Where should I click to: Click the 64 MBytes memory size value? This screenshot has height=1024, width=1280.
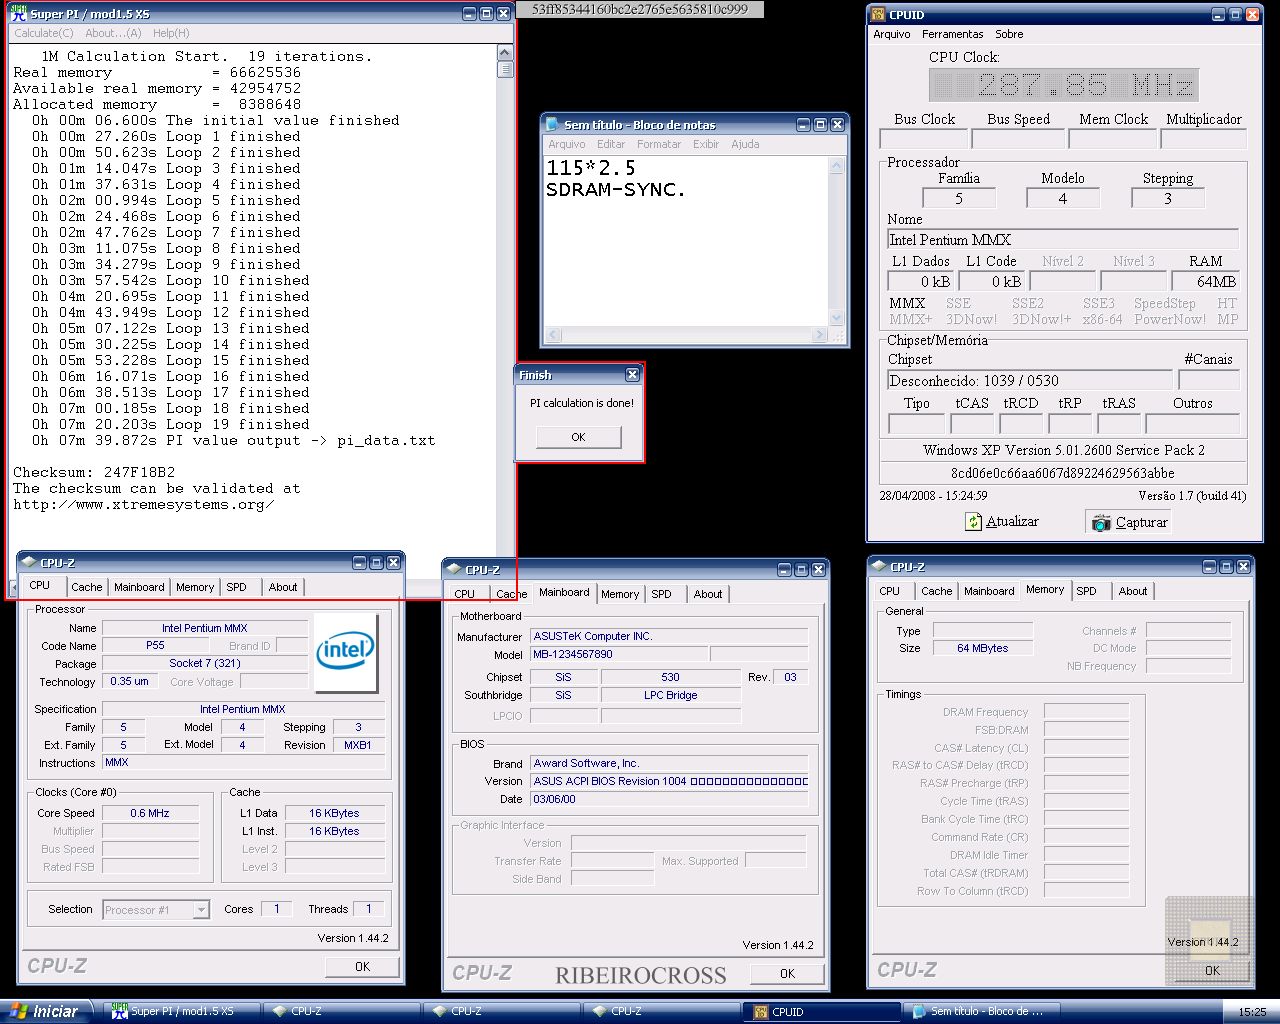pos(982,648)
